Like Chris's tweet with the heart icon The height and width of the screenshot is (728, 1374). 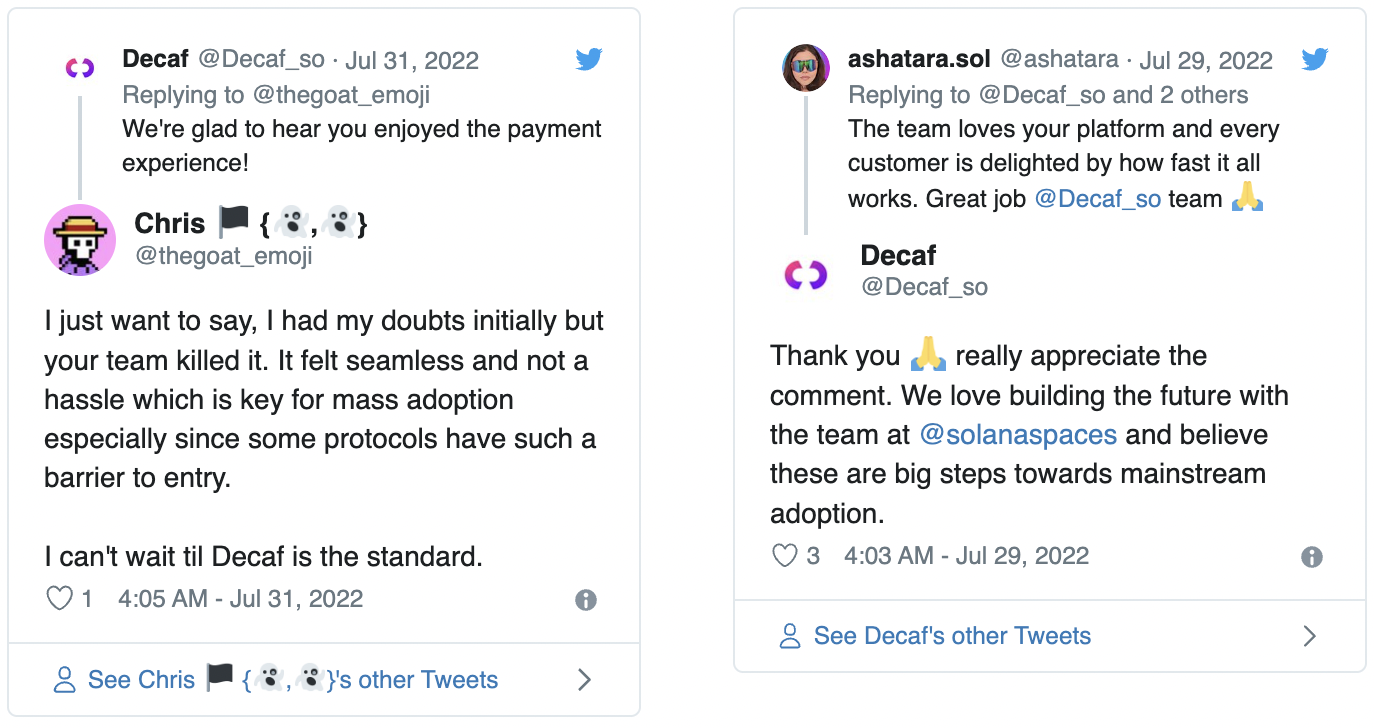coord(61,599)
